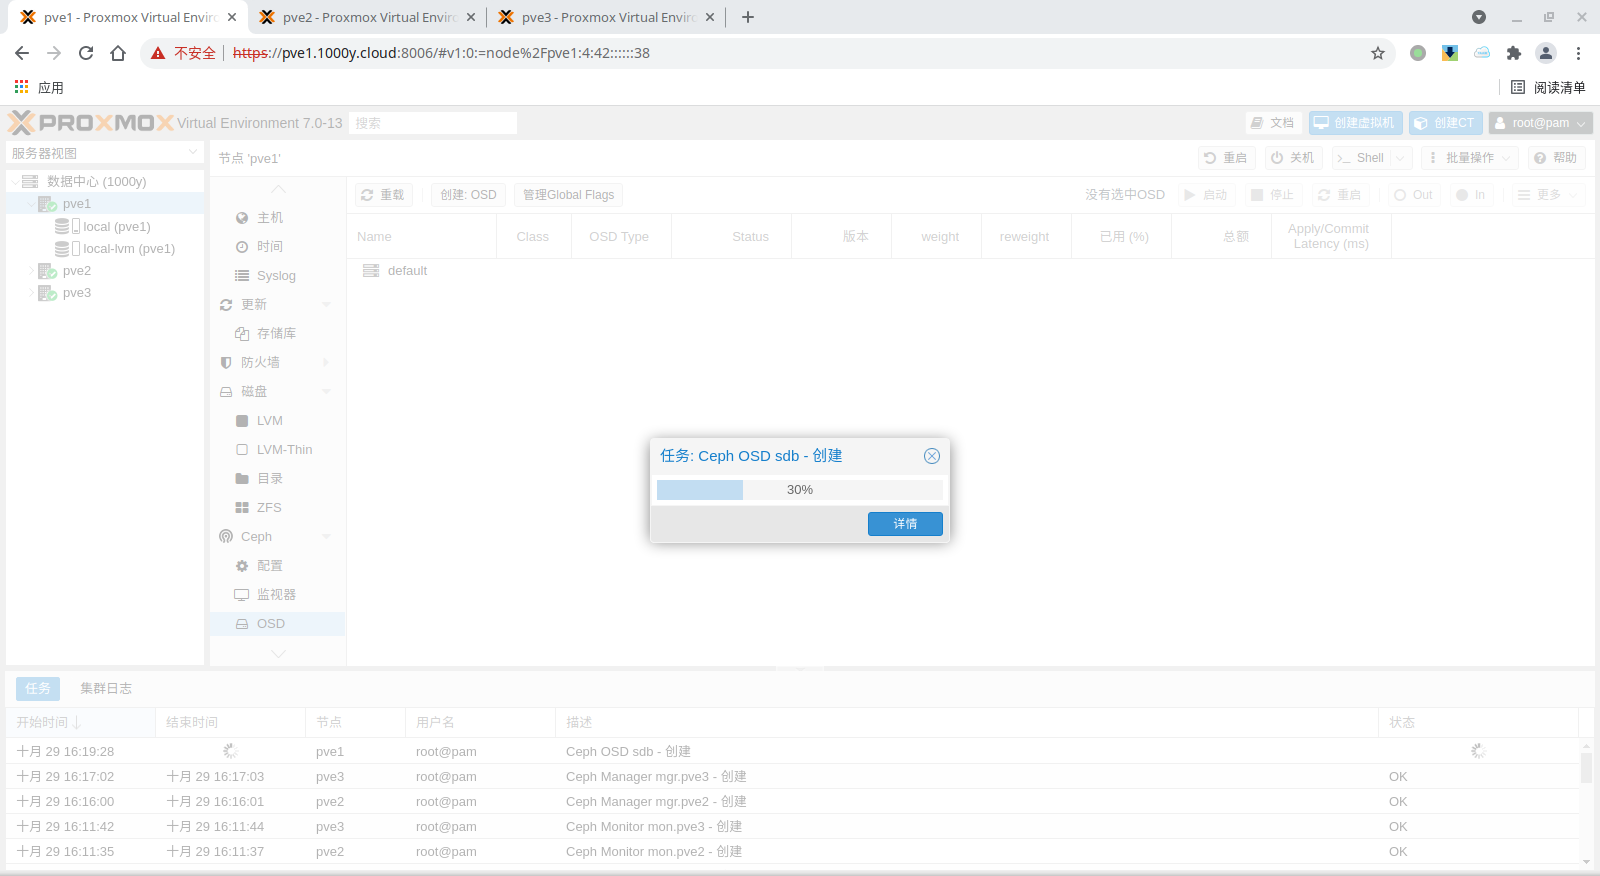Open the 应用 apps shortcut
The image size is (1600, 876).
pyautogui.click(x=40, y=88)
